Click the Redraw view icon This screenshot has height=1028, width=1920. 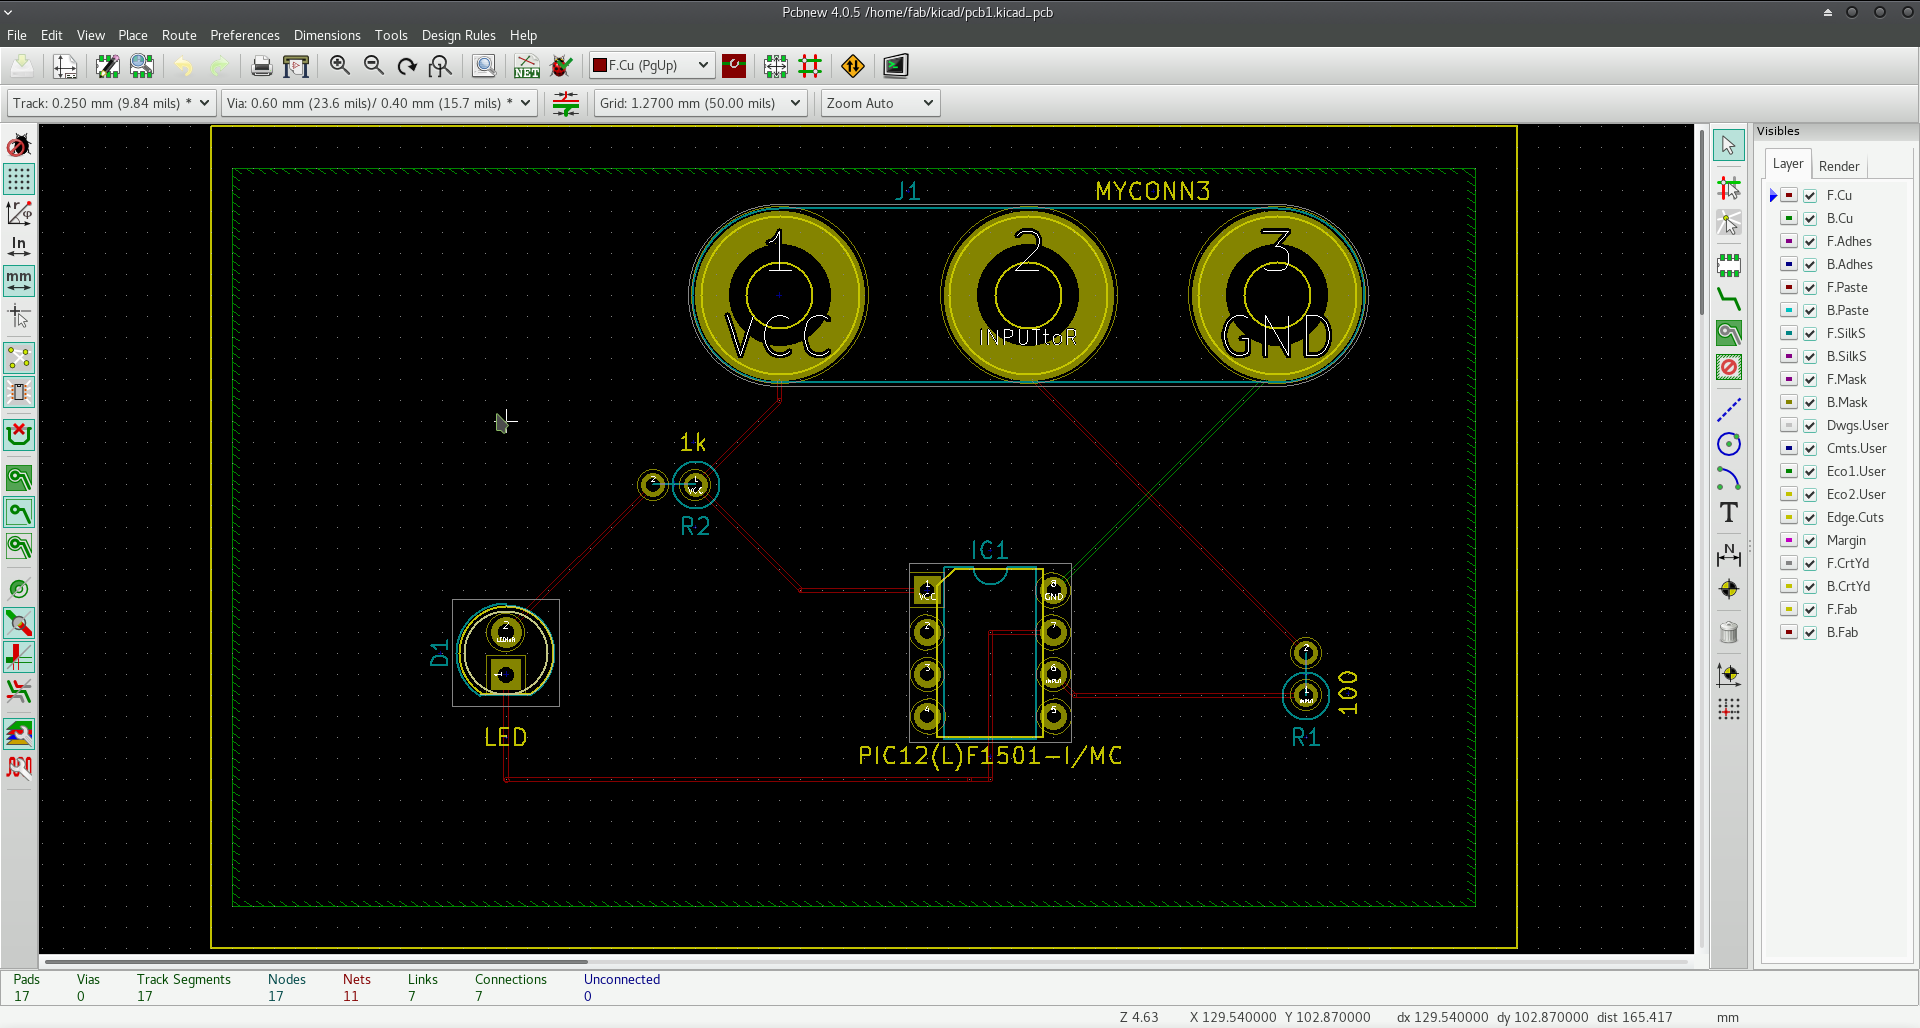(x=407, y=66)
